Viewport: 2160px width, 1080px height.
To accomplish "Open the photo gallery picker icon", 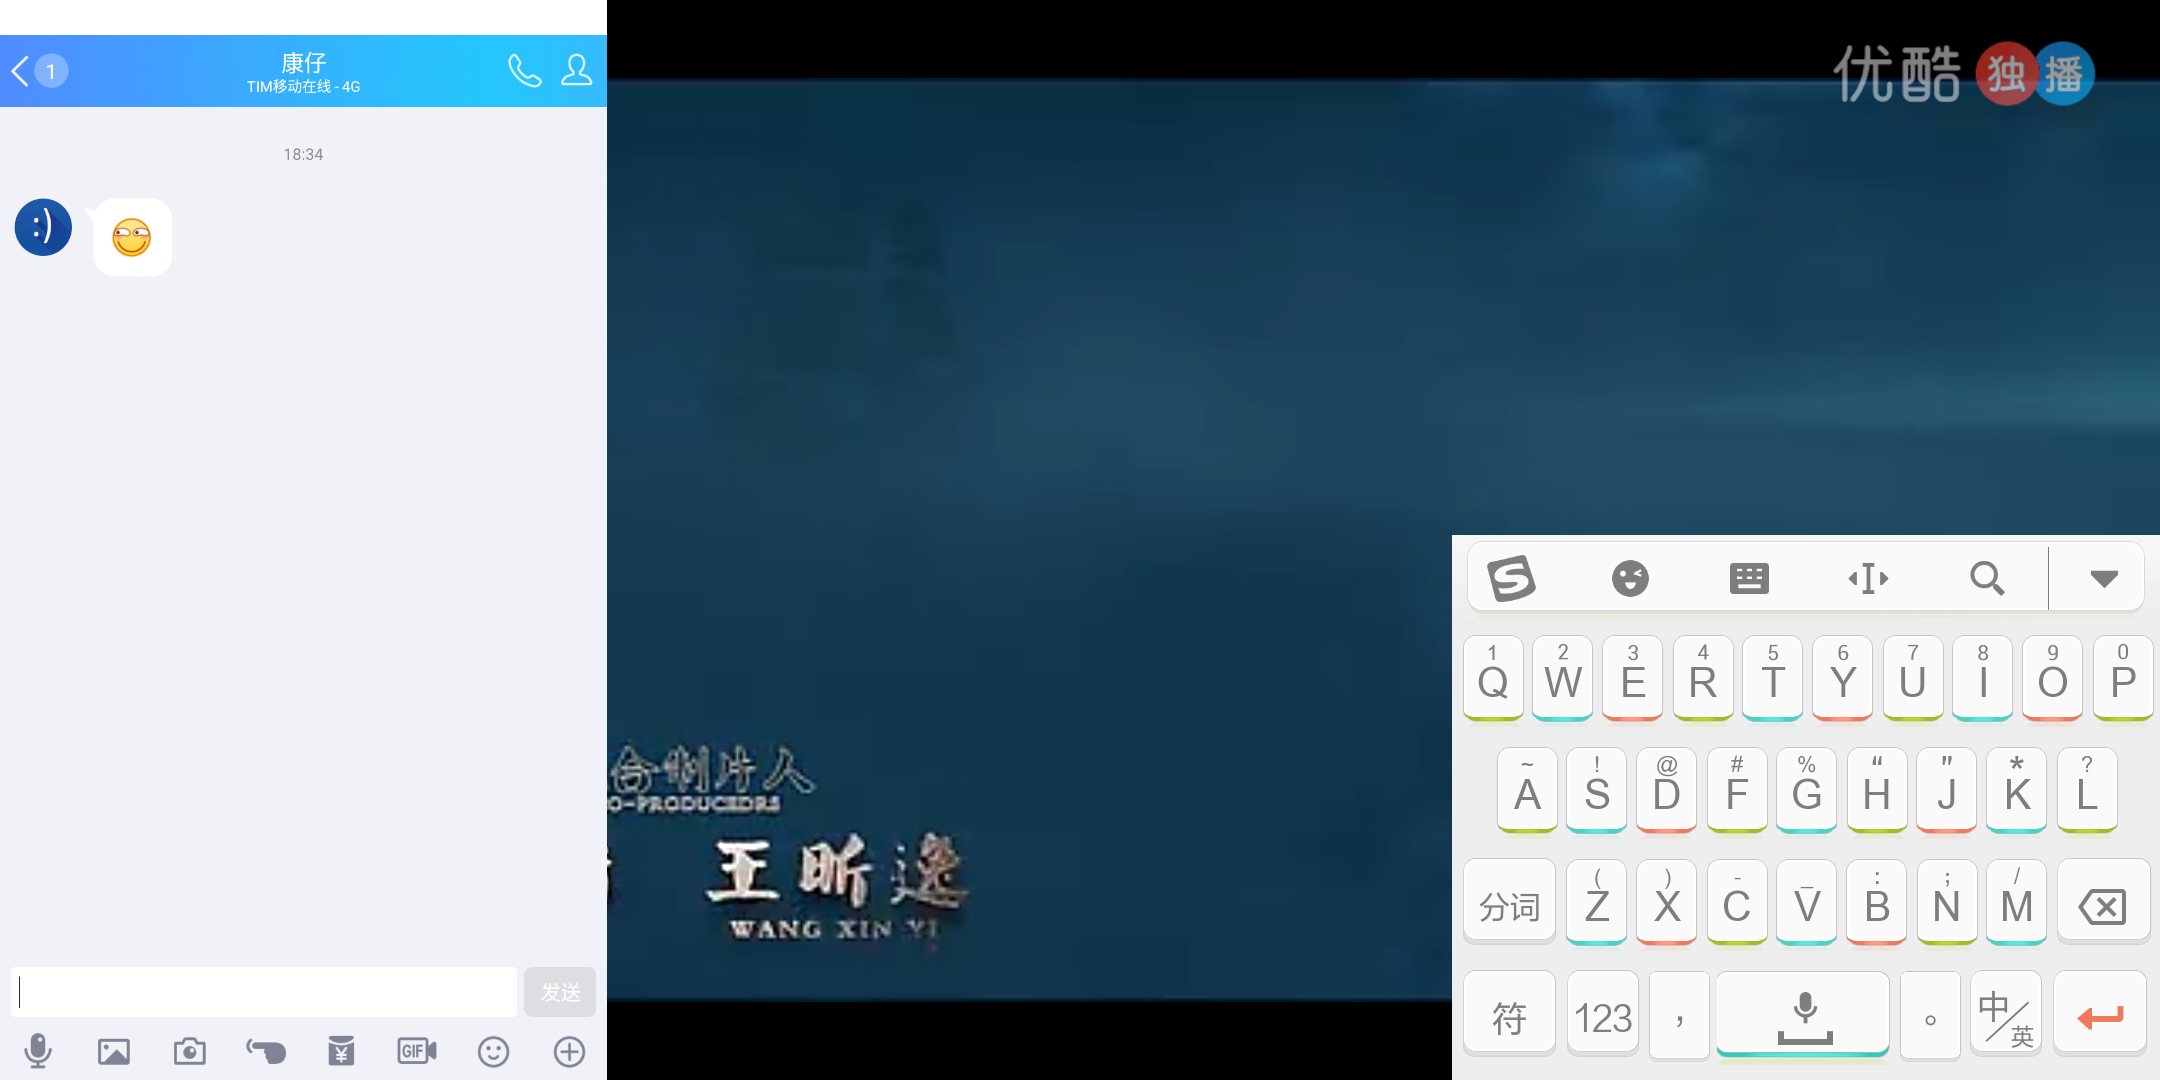I will point(114,1051).
